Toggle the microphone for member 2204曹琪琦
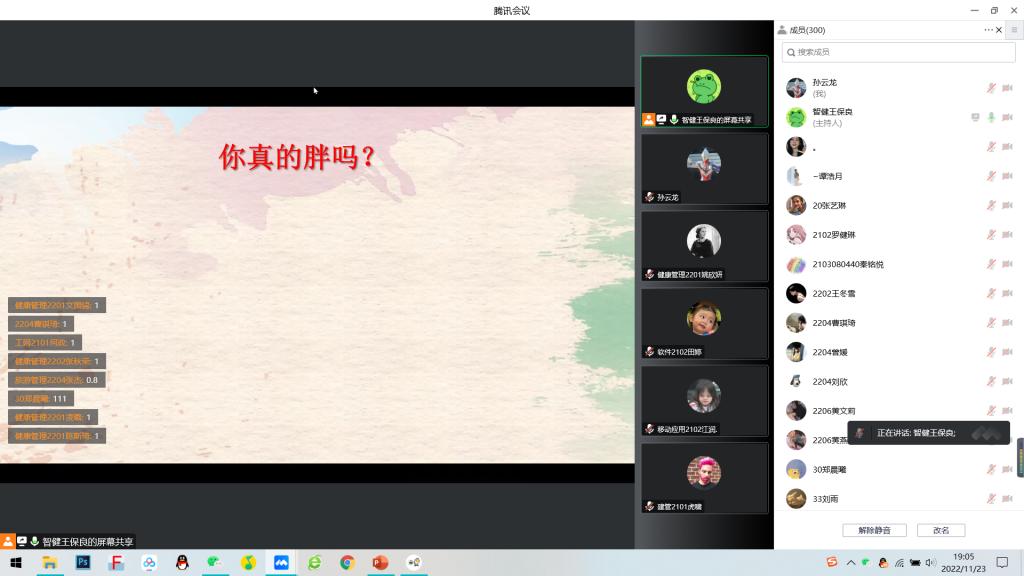Viewport: 1024px width, 576px height. [x=991, y=323]
